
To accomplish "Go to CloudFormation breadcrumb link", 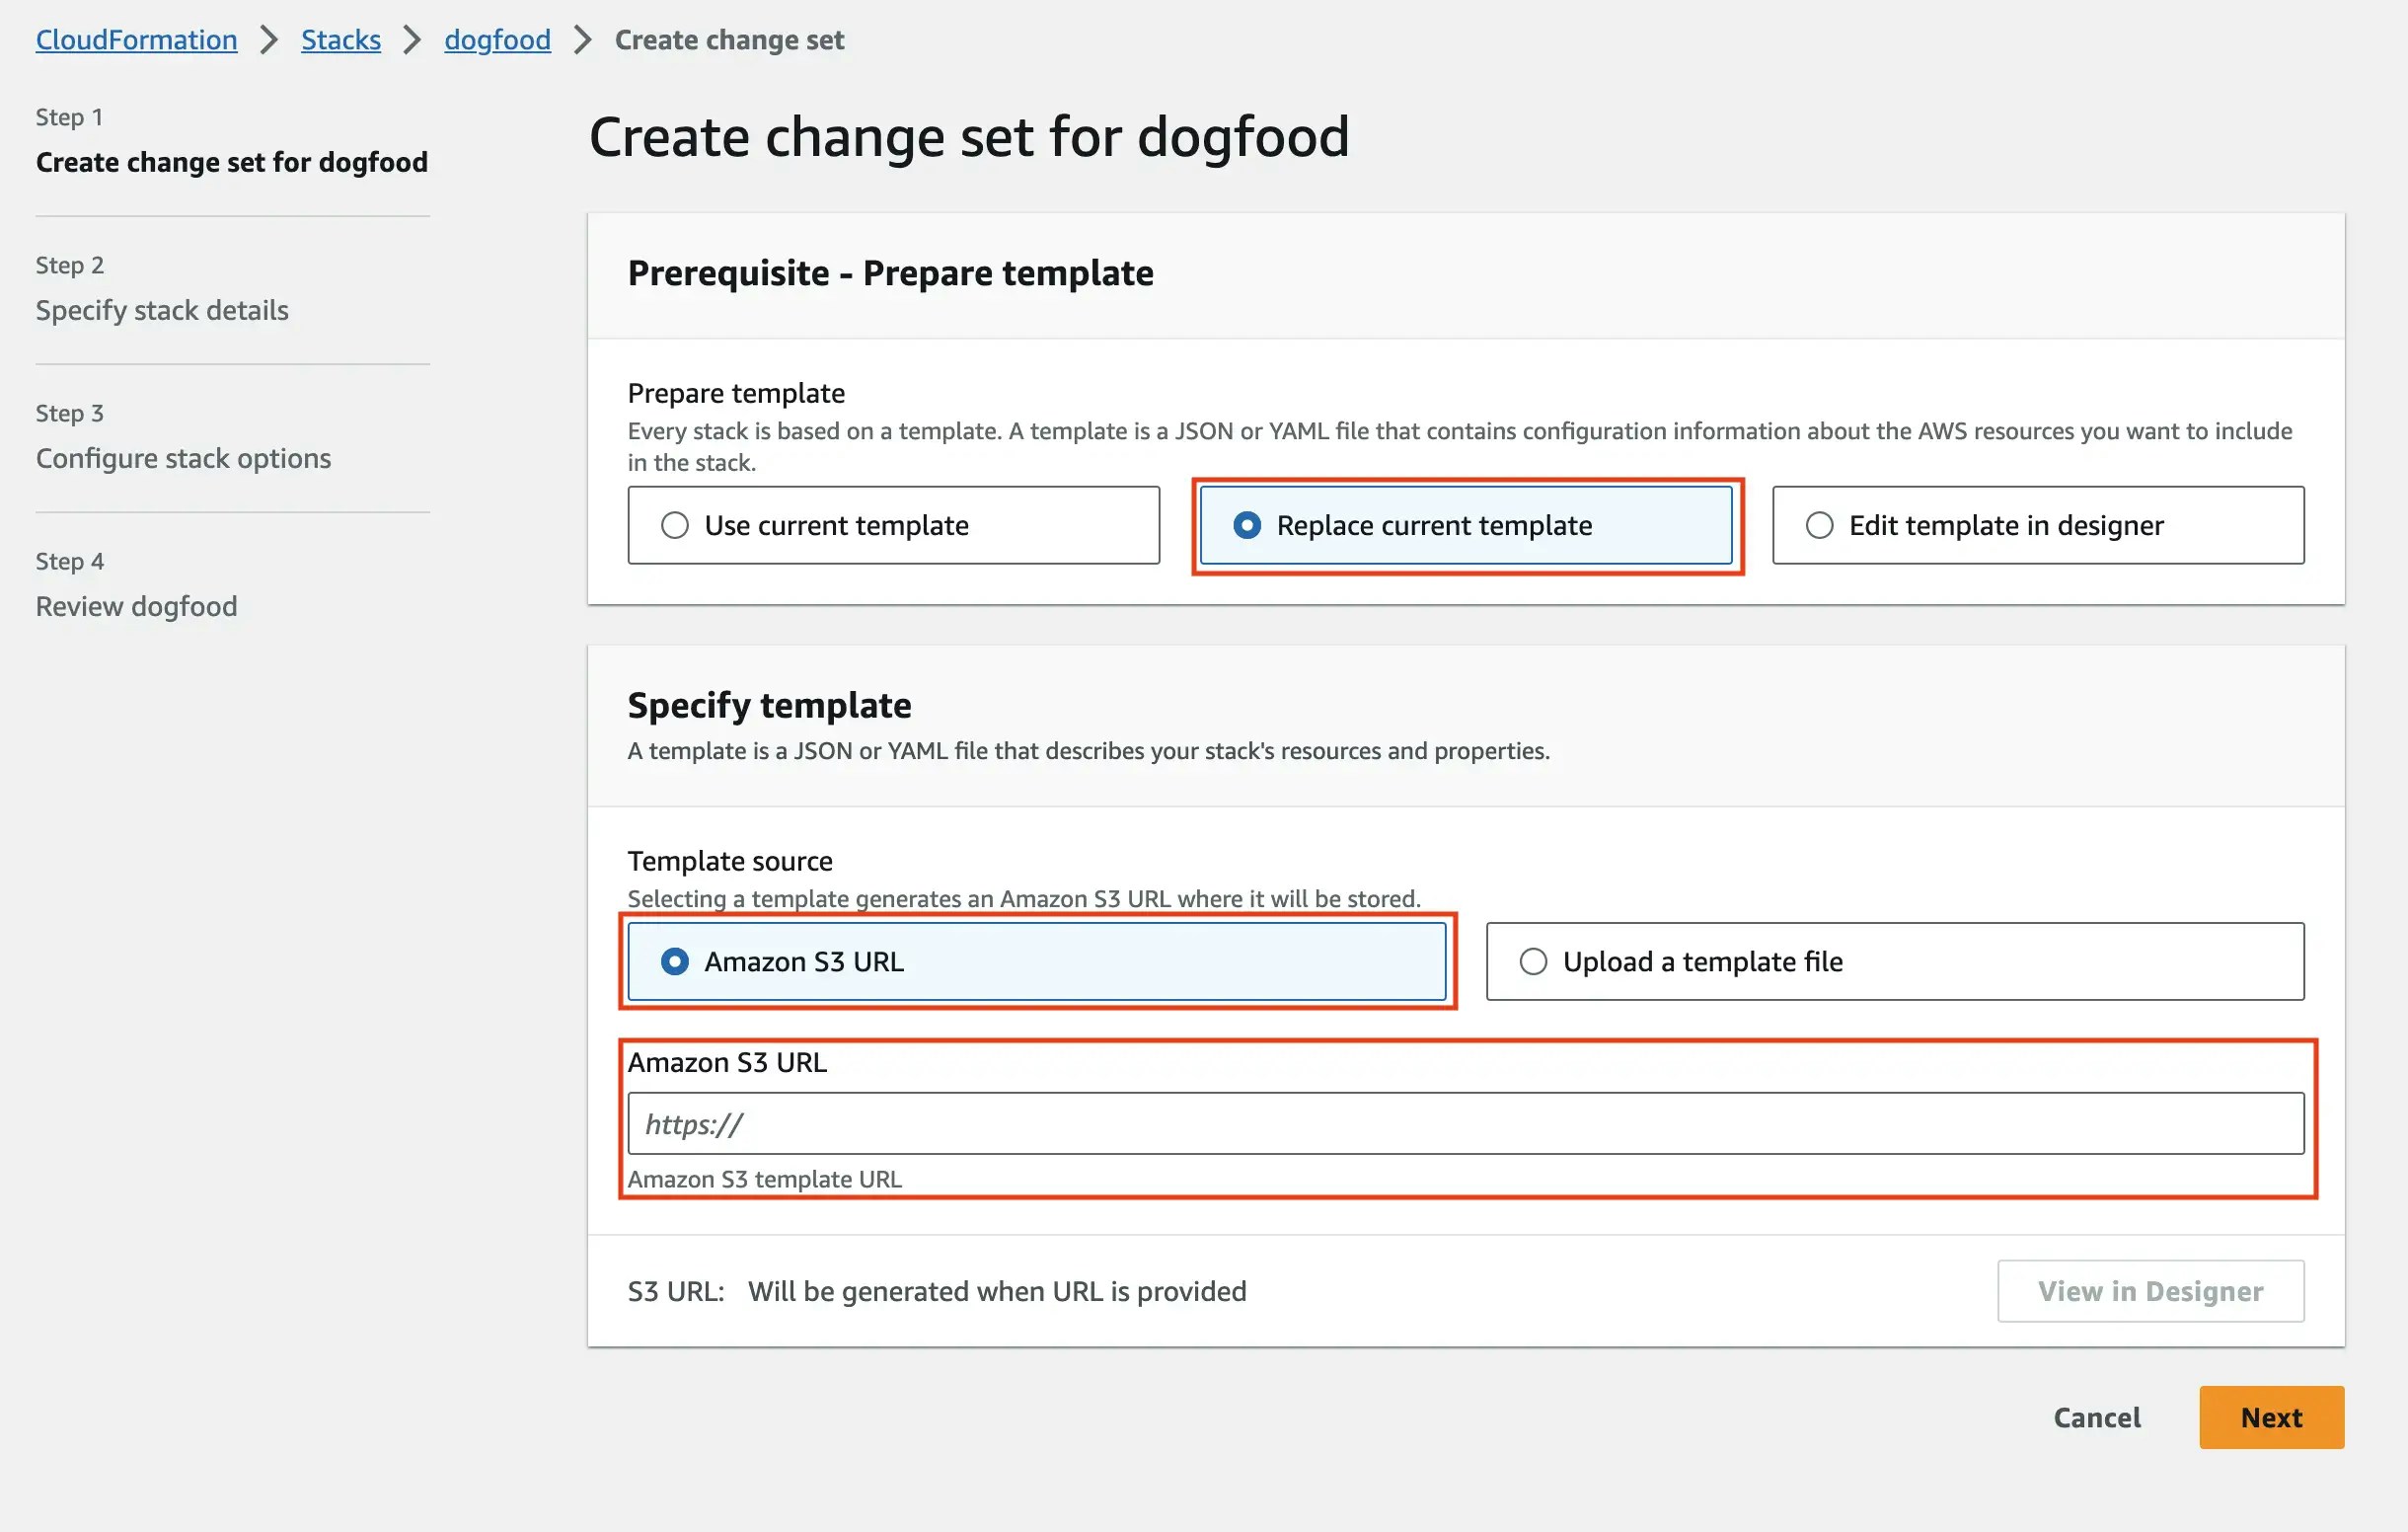I will pyautogui.click(x=137, y=40).
